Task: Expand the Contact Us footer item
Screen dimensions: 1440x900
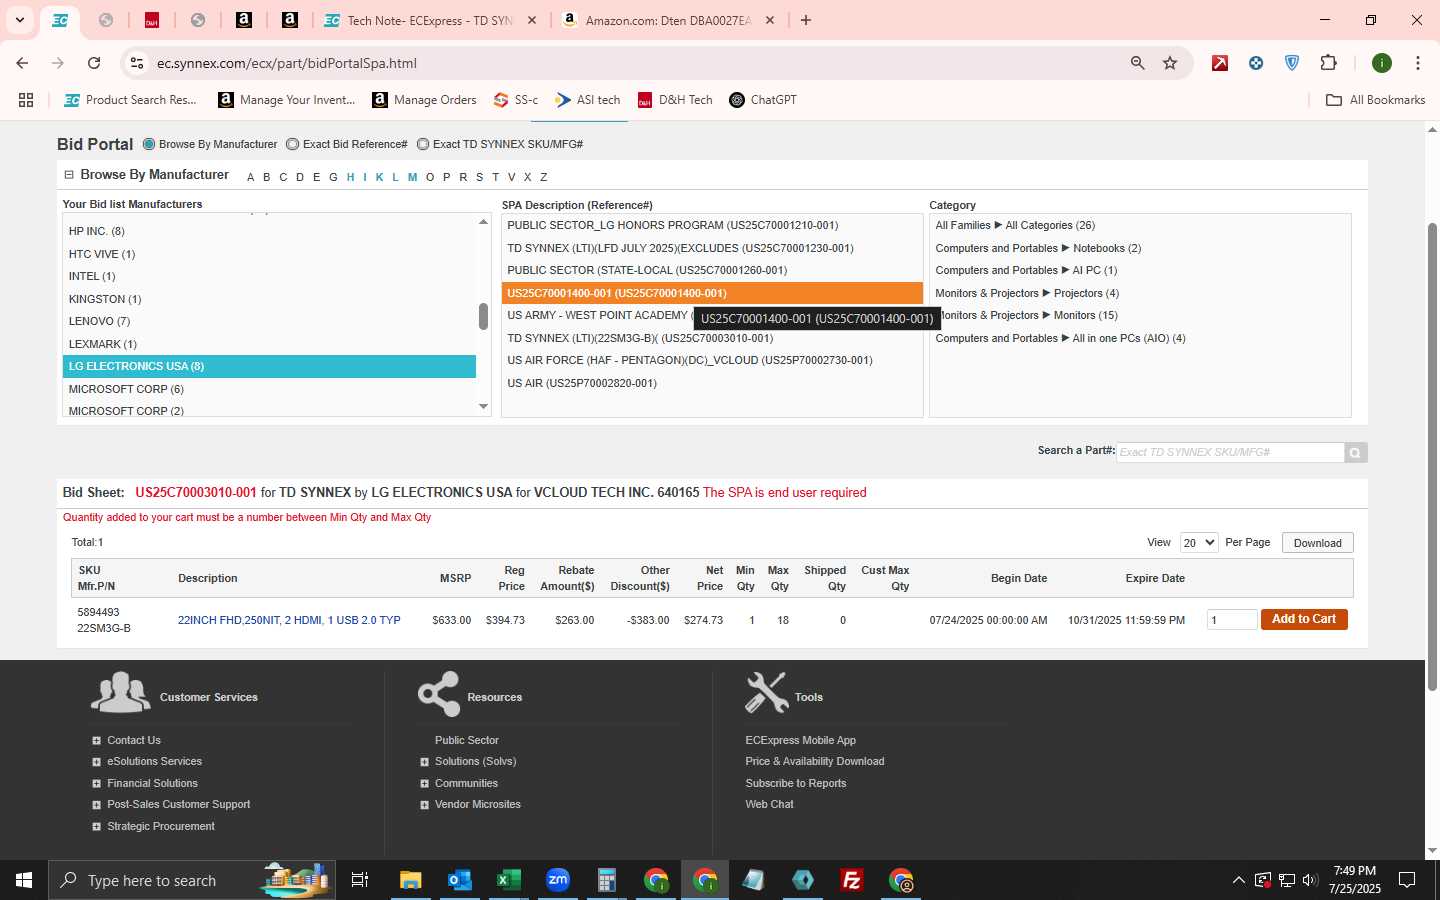Action: (x=96, y=741)
